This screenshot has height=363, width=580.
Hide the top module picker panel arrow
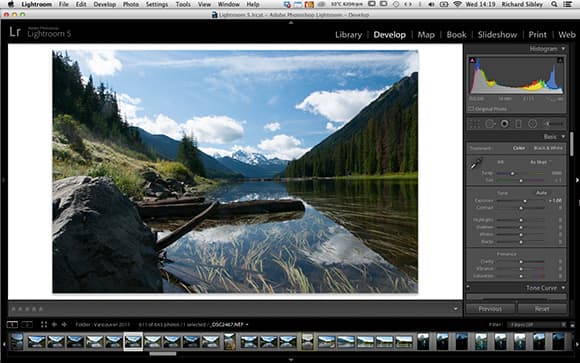point(291,23)
